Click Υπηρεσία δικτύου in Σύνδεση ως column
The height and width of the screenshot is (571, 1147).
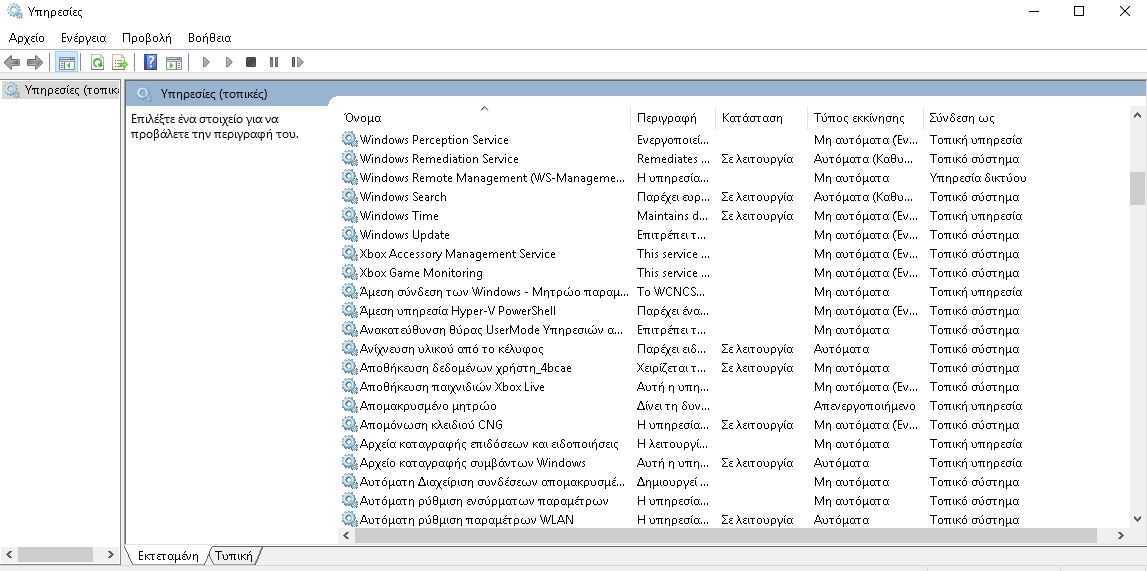[x=978, y=178]
